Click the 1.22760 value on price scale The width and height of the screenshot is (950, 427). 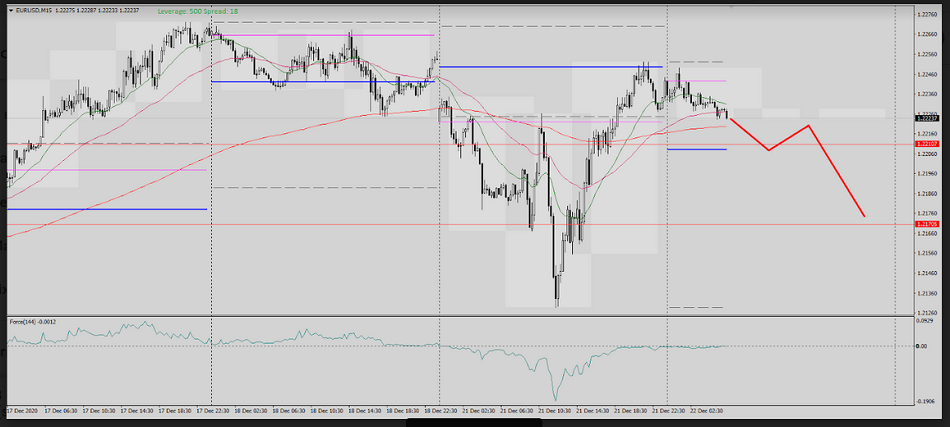(927, 14)
